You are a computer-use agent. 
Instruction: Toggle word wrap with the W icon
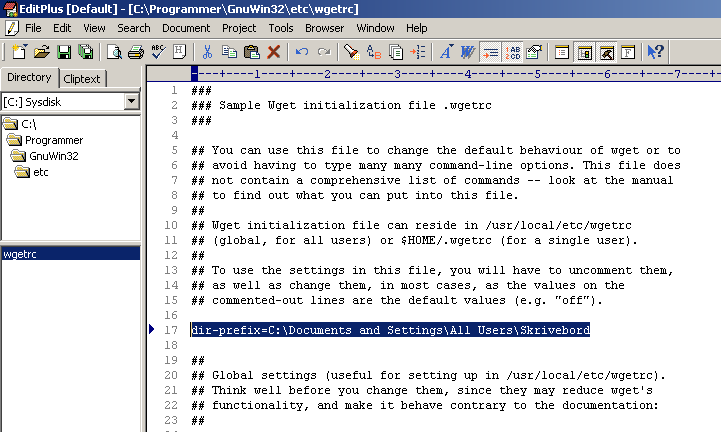[468, 52]
